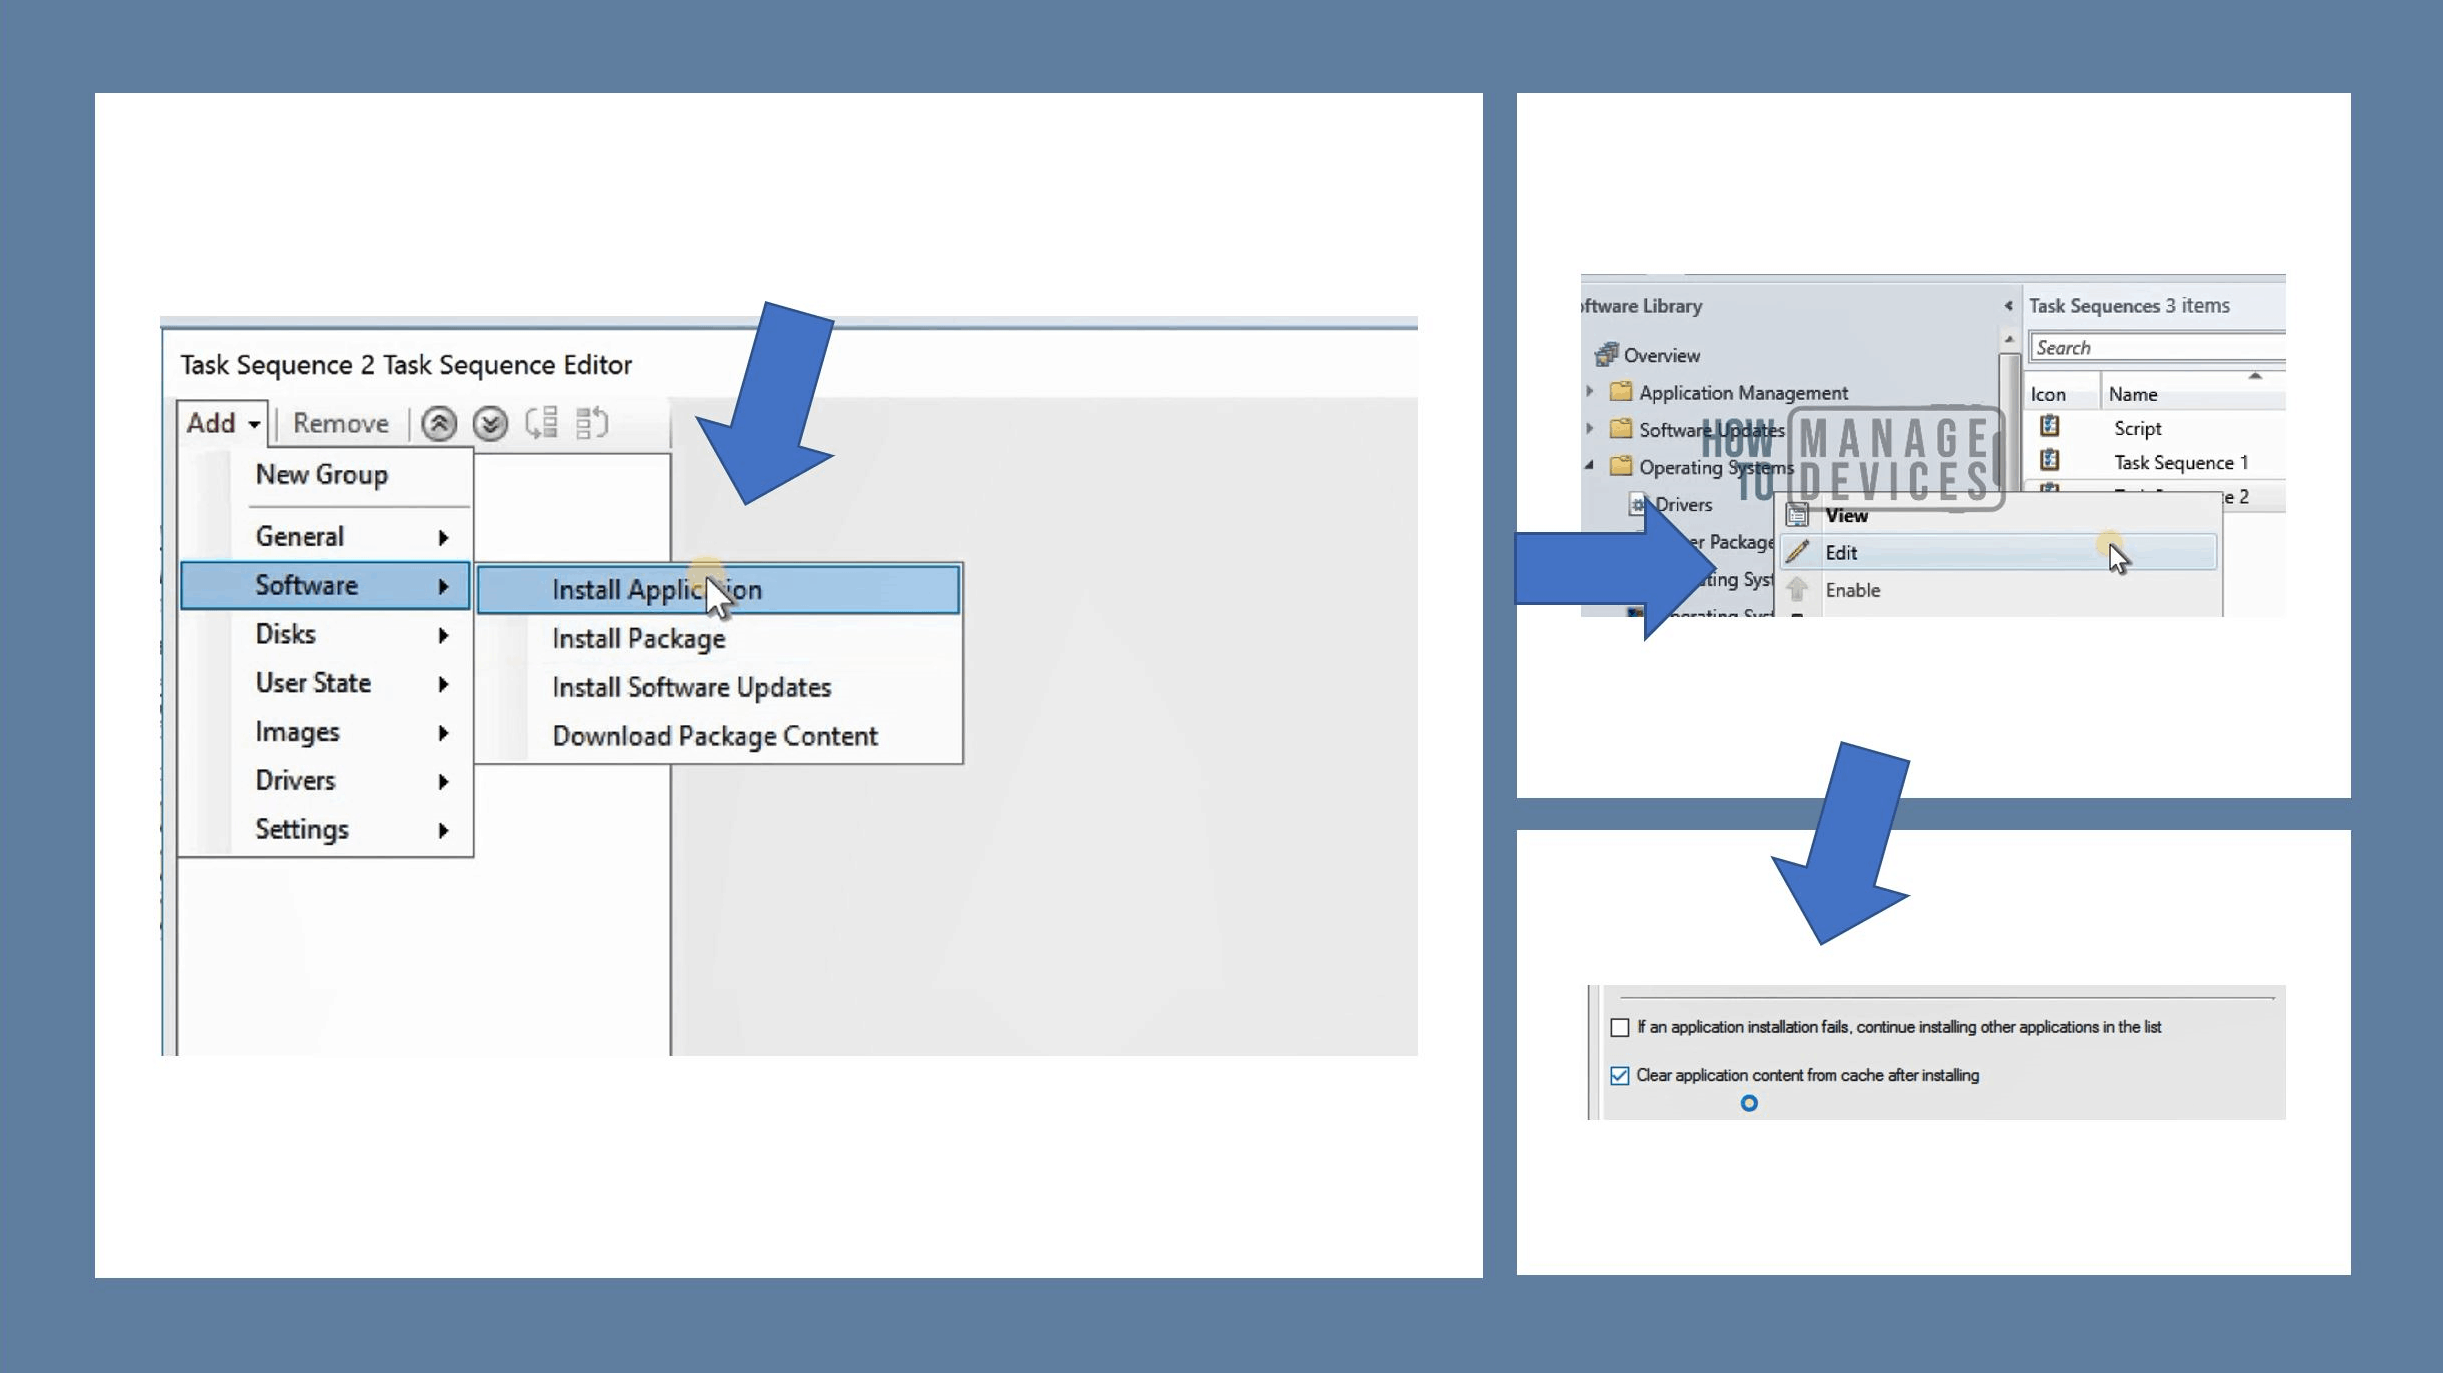Click the Operating Systems folder icon
2443x1373 pixels.
[1621, 466]
